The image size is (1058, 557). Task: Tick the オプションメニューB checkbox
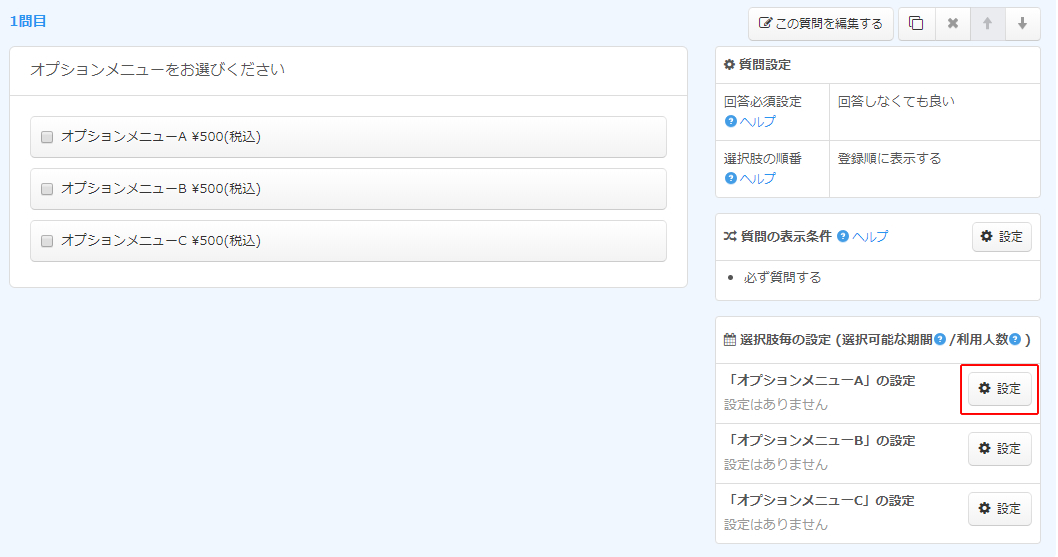click(47, 189)
